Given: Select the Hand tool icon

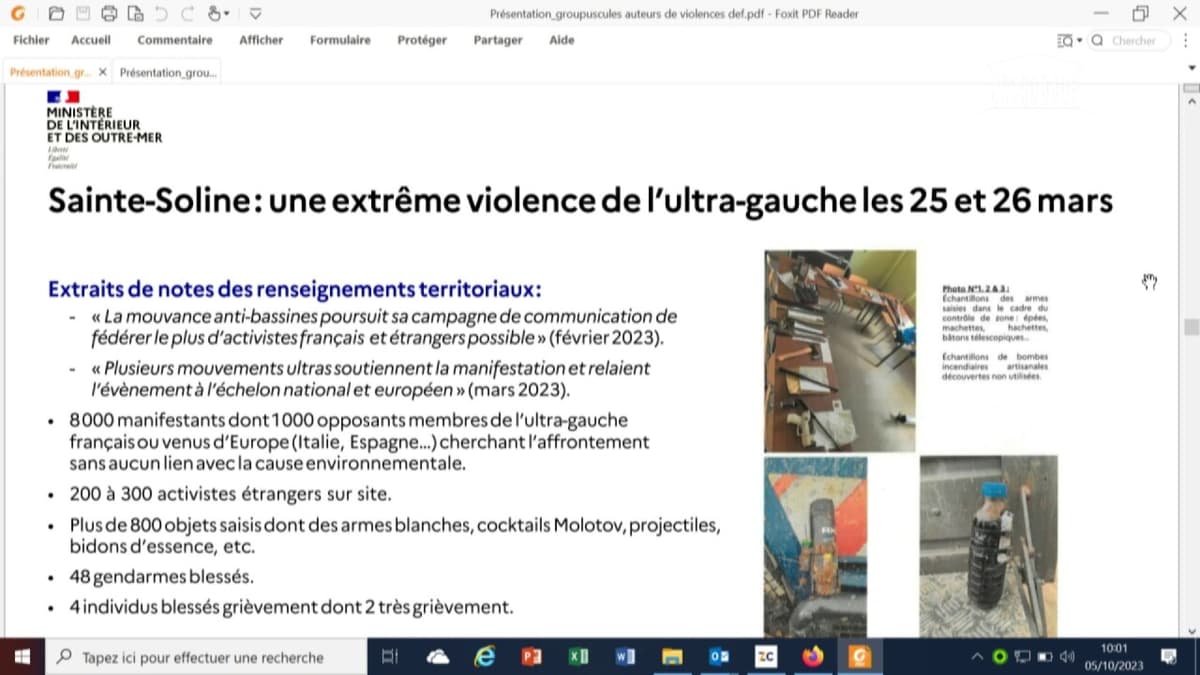Looking at the screenshot, I should tap(215, 14).
